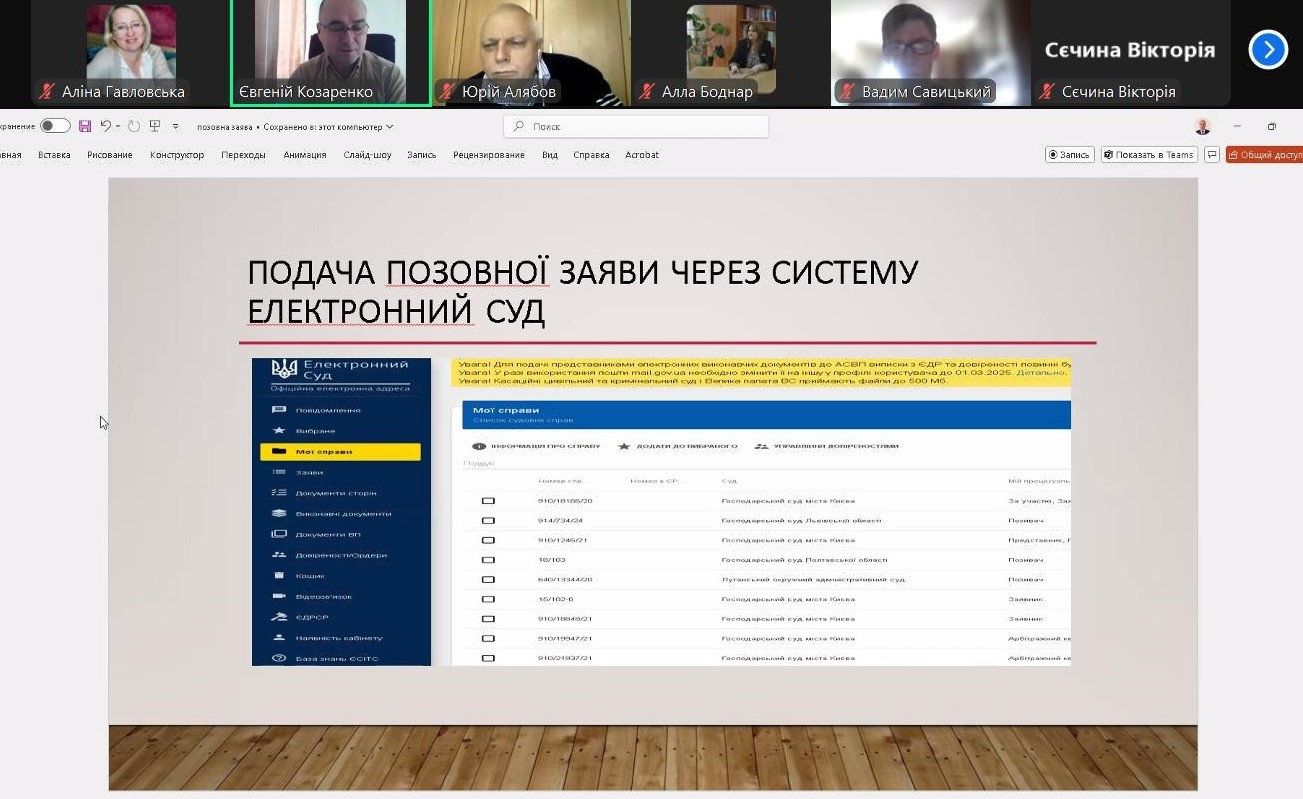Viewport: 1303px width, 799px height.
Task: Tick the checkbox for case 640/13344/20
Action: [x=489, y=580]
